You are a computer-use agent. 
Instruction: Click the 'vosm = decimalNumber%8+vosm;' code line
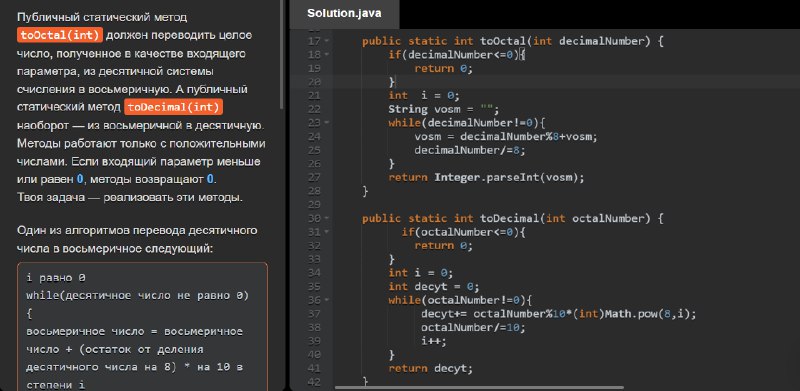pyautogui.click(x=505, y=137)
